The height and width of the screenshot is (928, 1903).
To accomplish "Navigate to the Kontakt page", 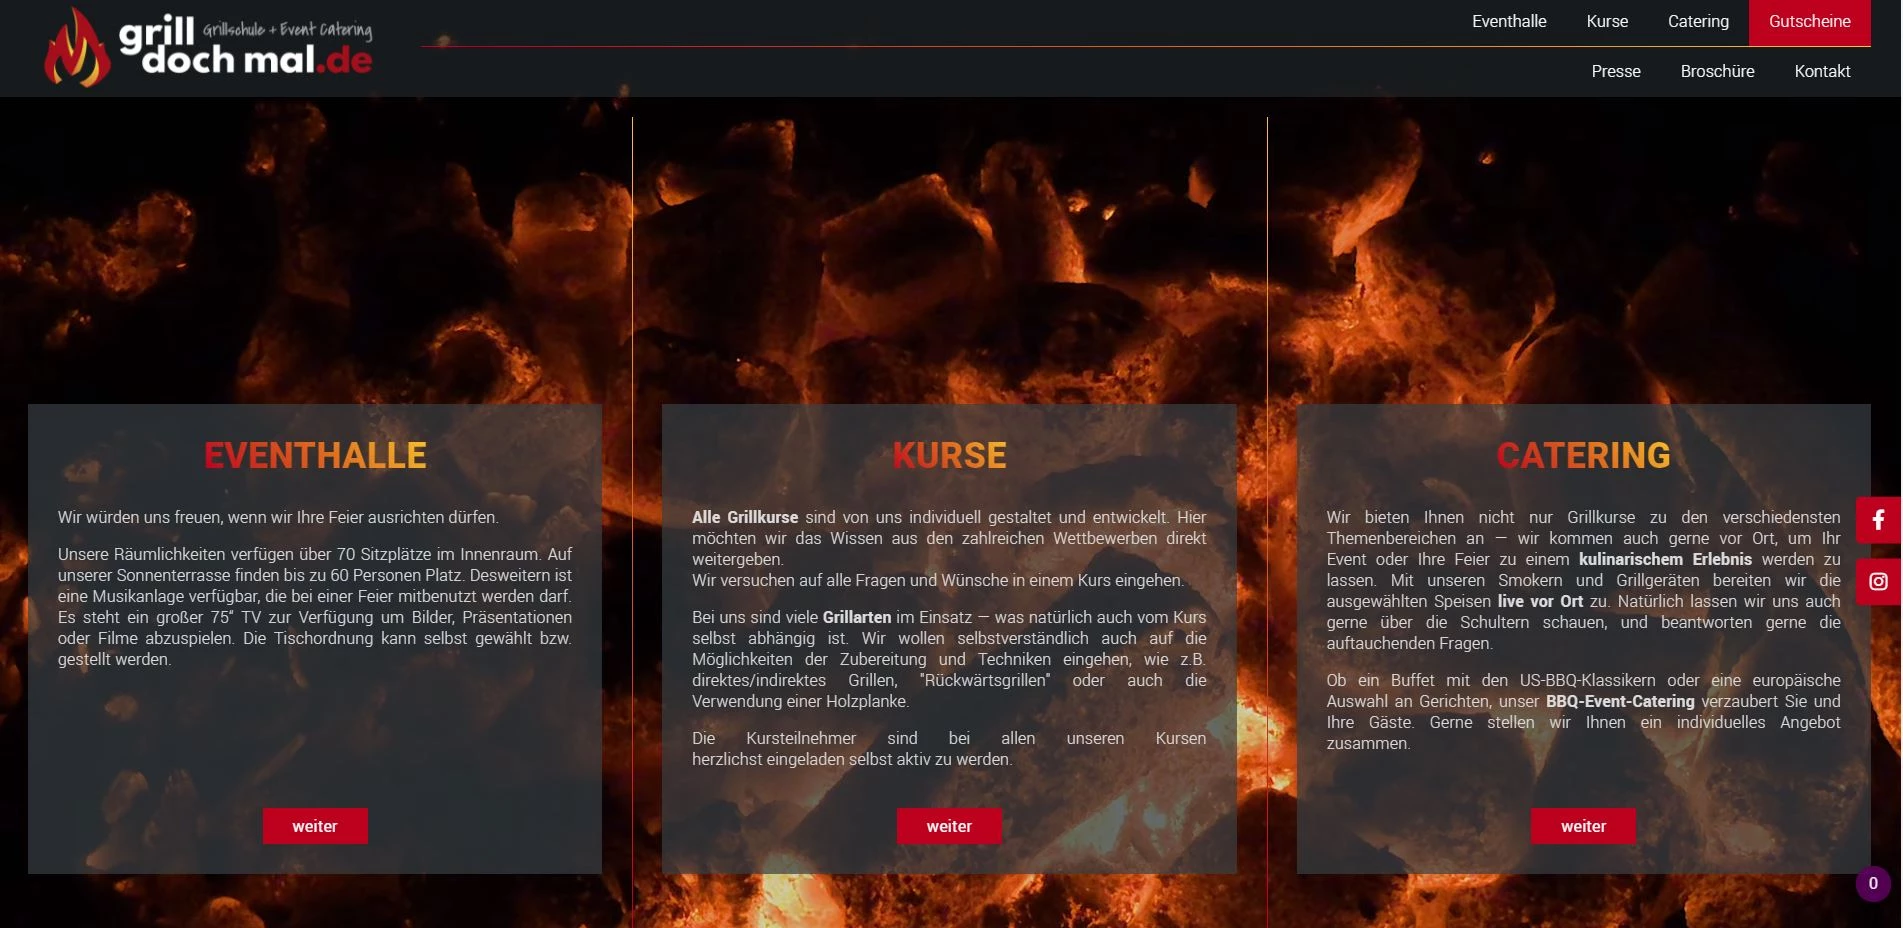I will pyautogui.click(x=1821, y=72).
